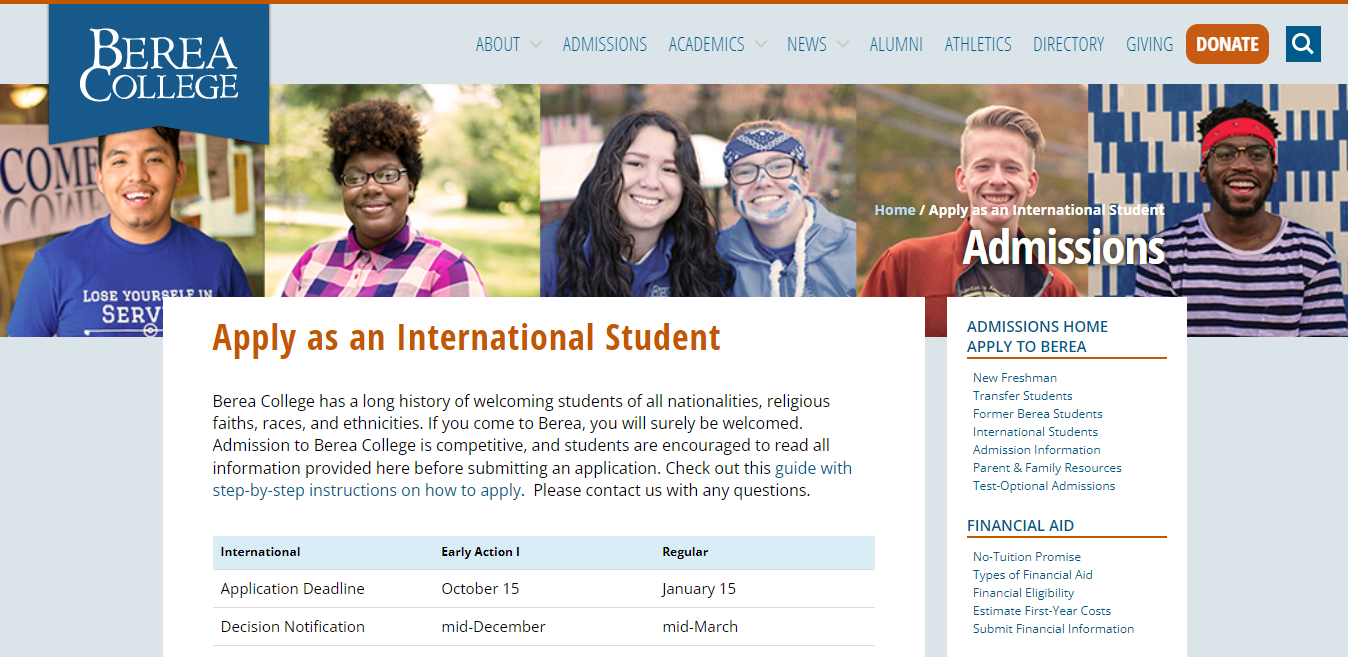Open the Former Berea Students link
Screen dimensions: 1348x657
[x=1038, y=414]
